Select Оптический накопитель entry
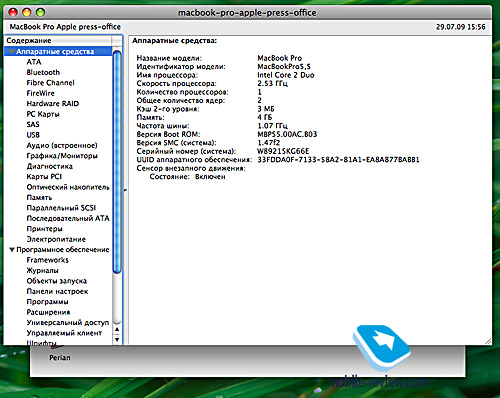The image size is (500, 398). click(68, 187)
